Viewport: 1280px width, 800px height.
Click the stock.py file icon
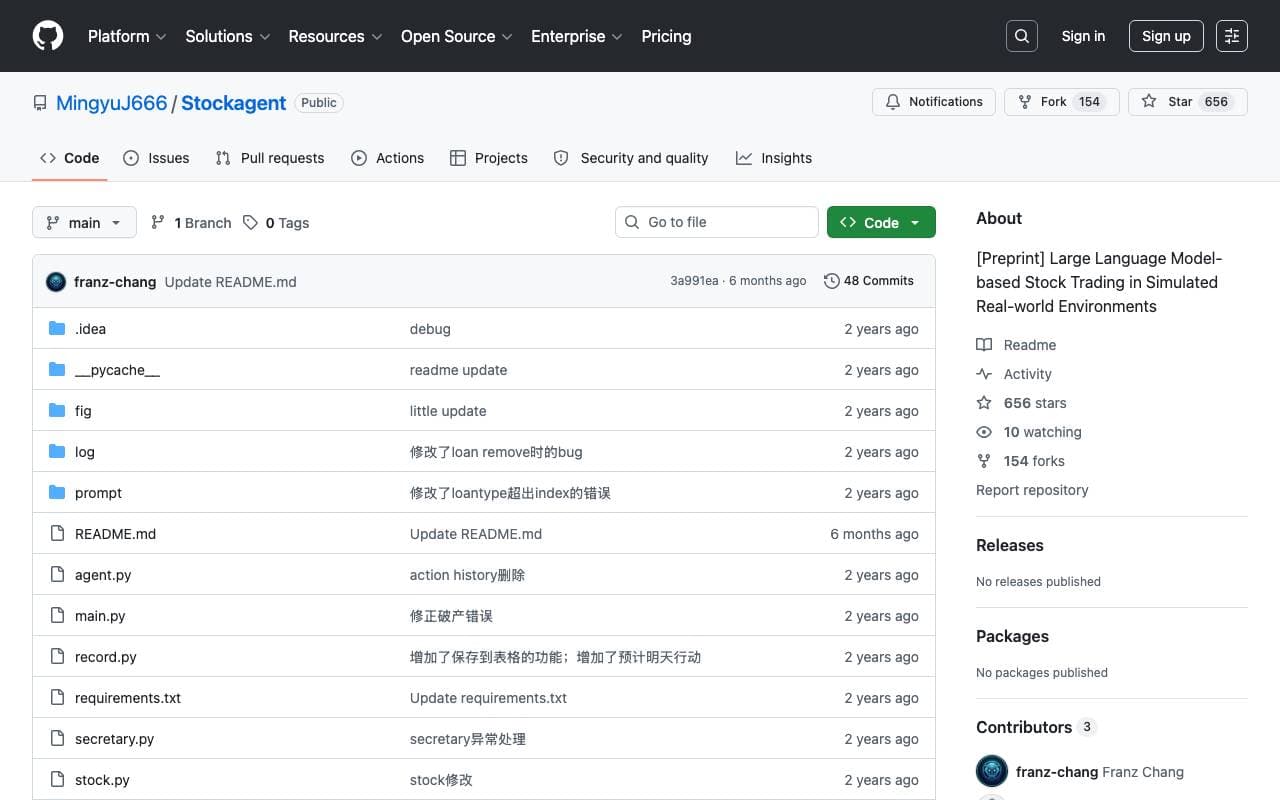pyautogui.click(x=57, y=780)
